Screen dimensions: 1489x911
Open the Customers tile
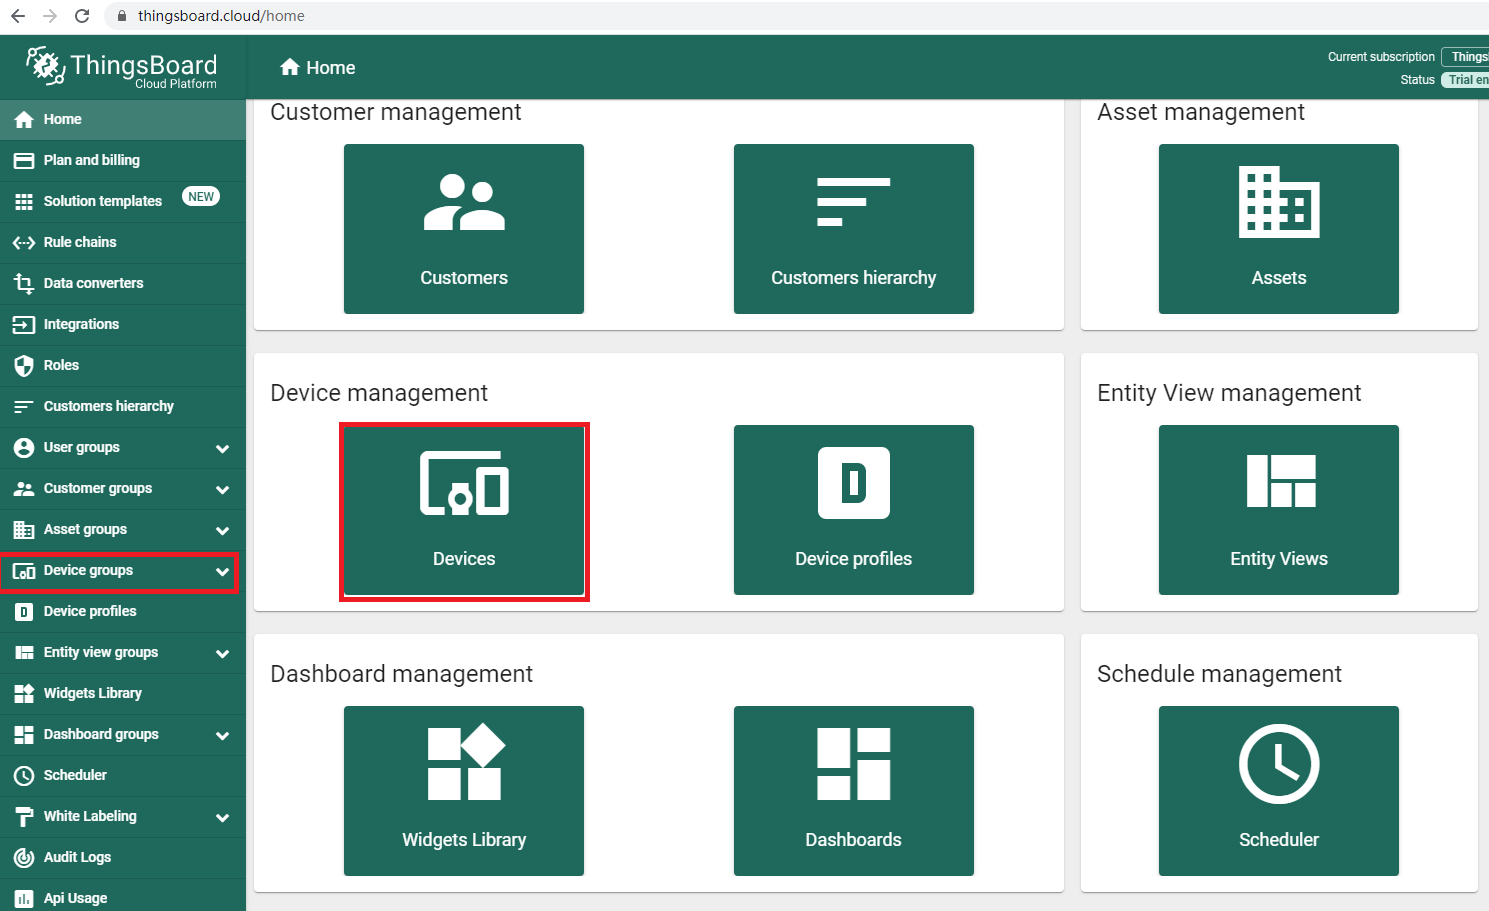464,229
